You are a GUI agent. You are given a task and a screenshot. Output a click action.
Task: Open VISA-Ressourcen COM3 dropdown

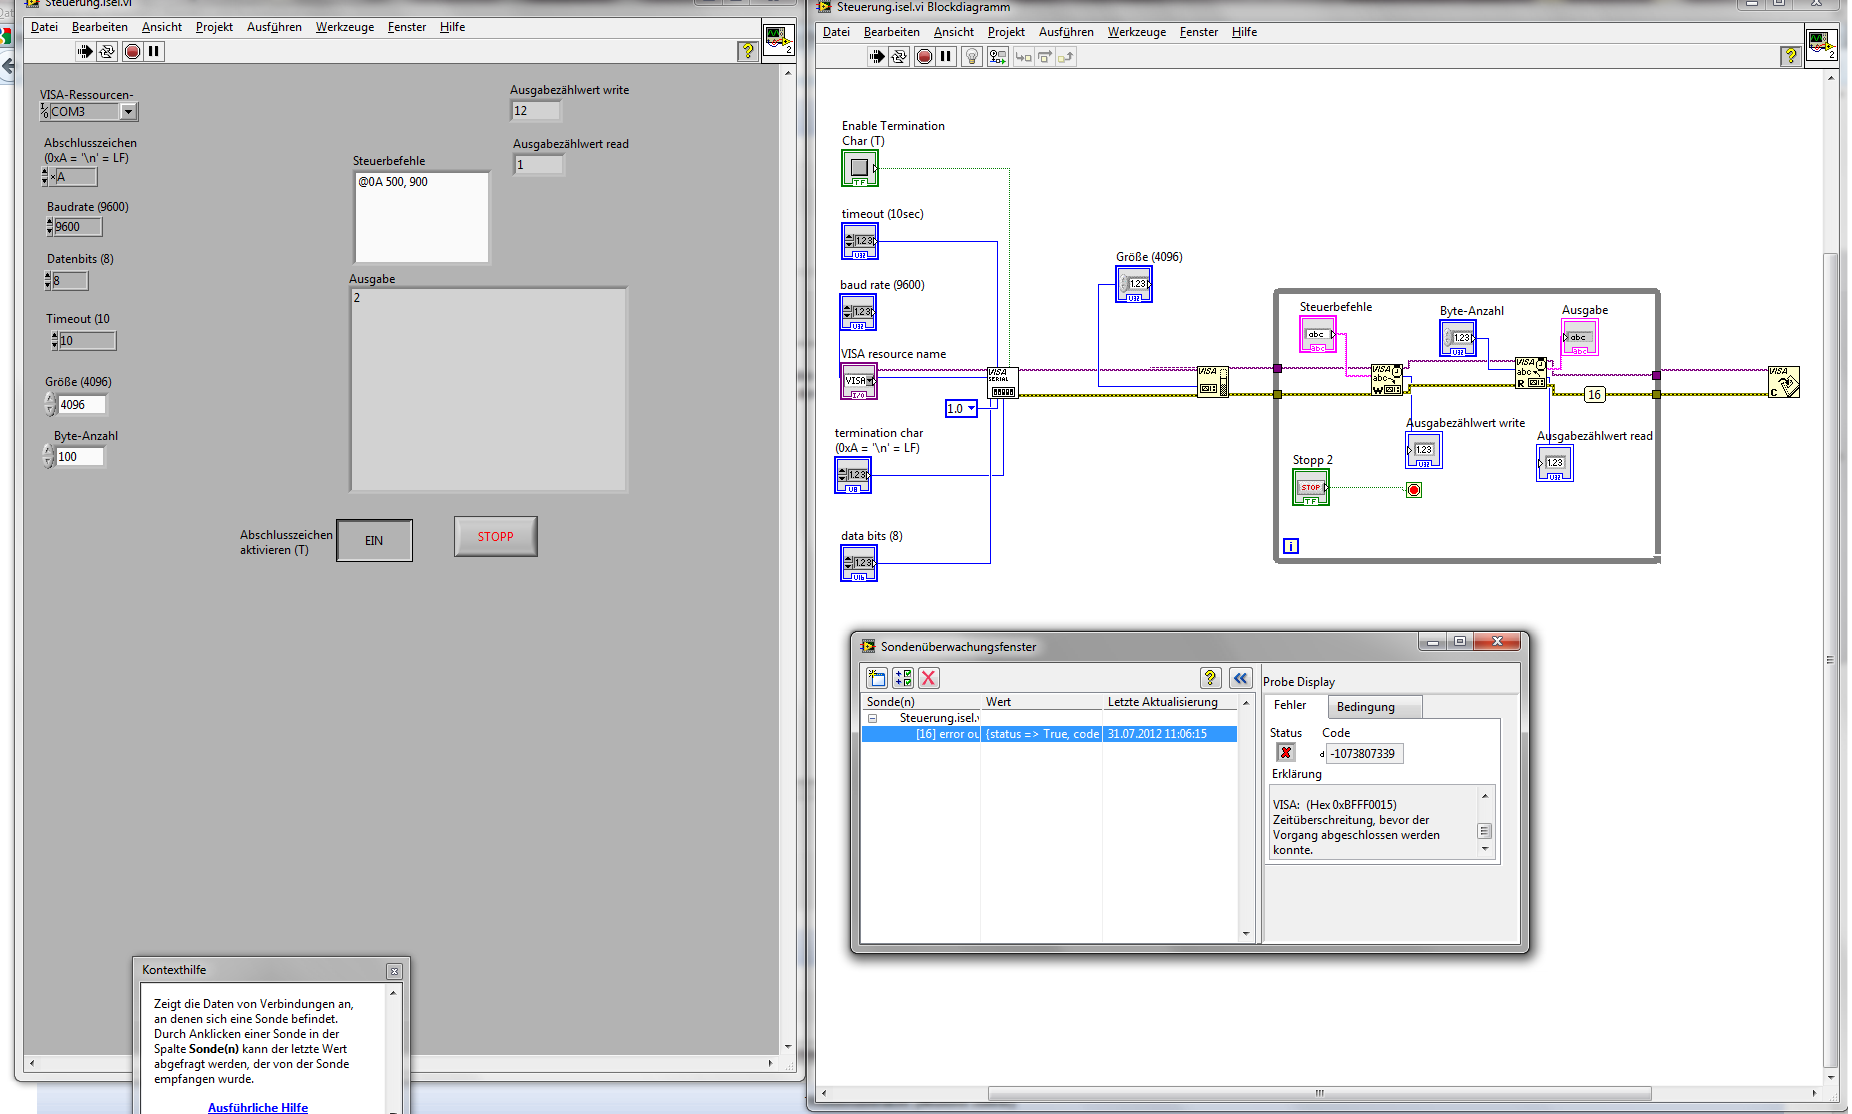click(x=128, y=112)
